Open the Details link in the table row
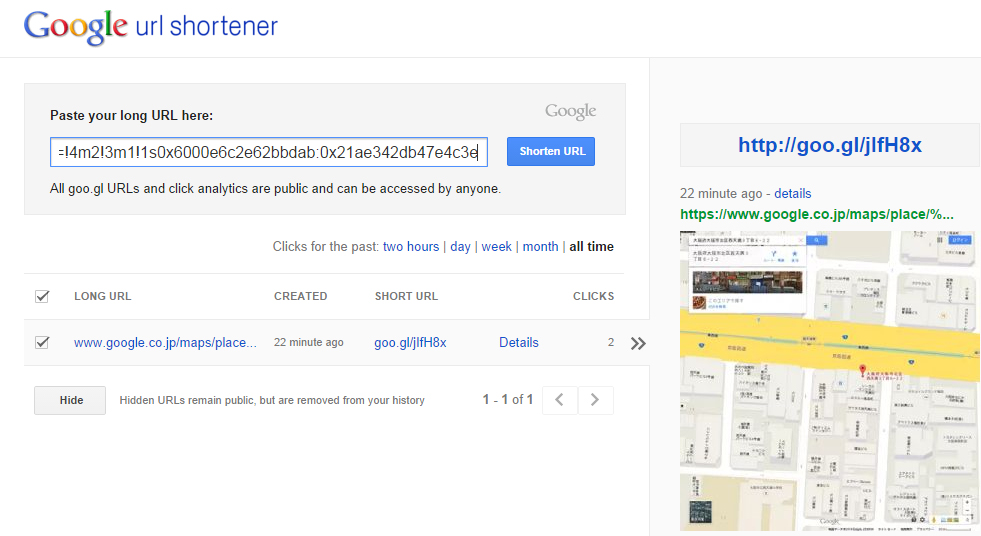This screenshot has width=981, height=536. tap(518, 342)
